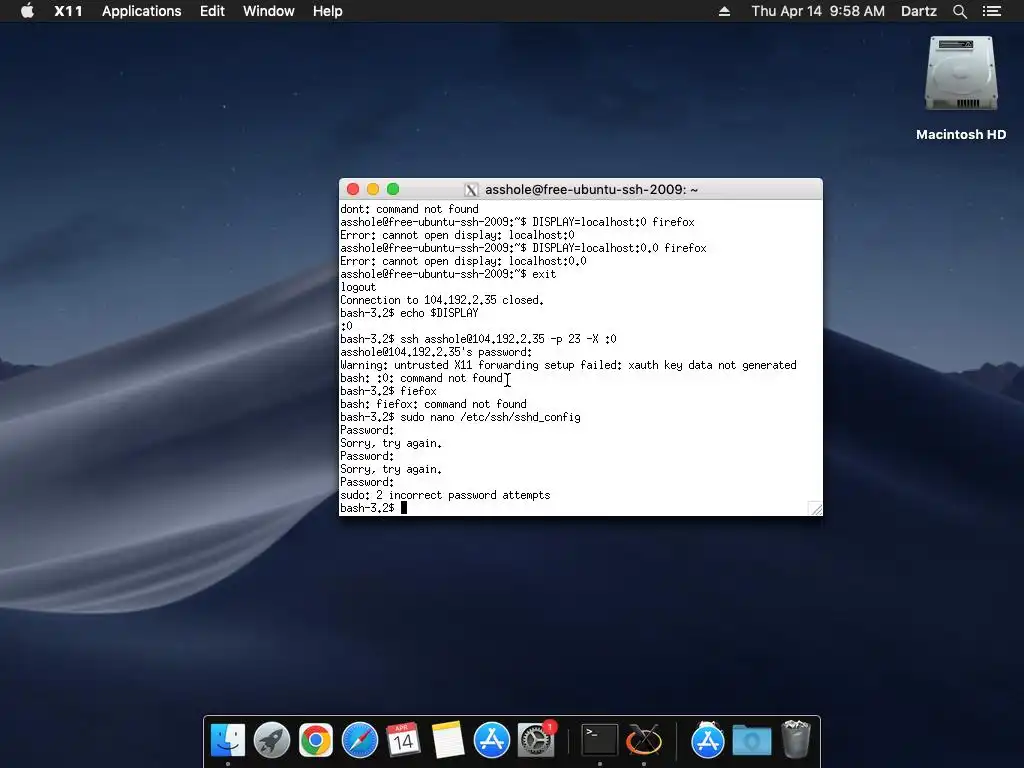The height and width of the screenshot is (768, 1024).
Task: Open Notification Center list icon
Action: click(x=991, y=11)
